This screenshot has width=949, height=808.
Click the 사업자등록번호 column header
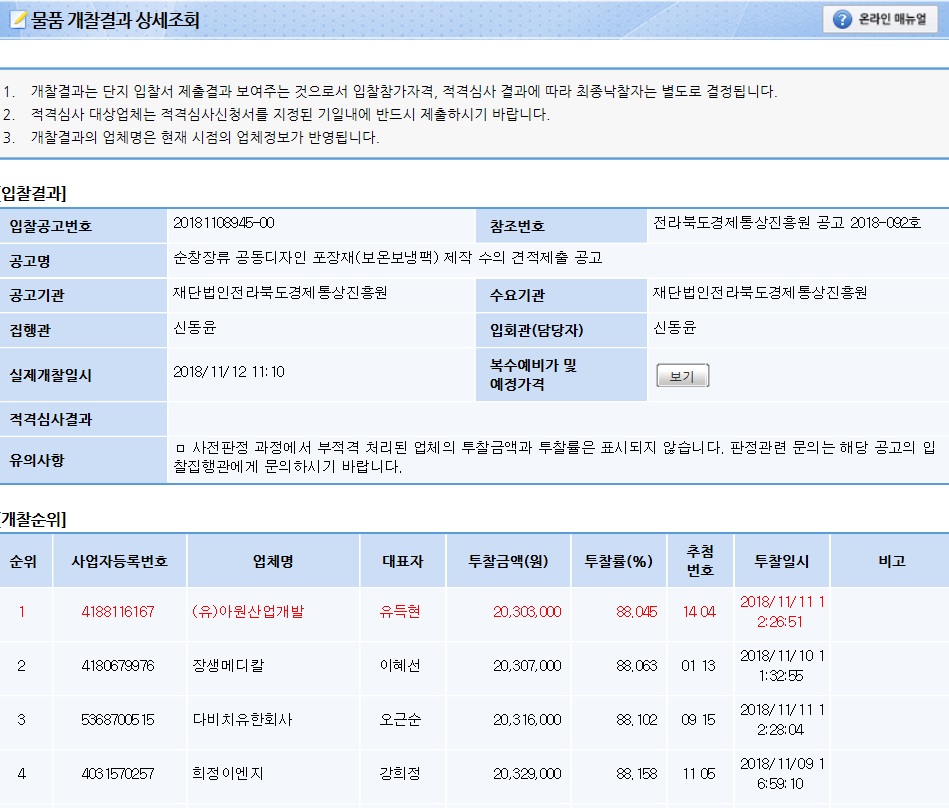click(118, 562)
